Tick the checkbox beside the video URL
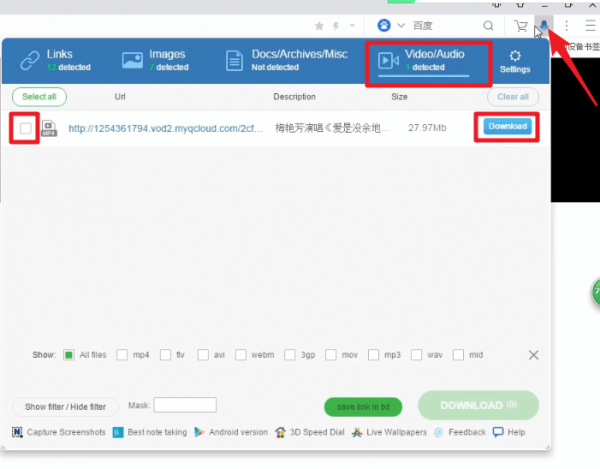The width and height of the screenshot is (600, 469). click(25, 128)
